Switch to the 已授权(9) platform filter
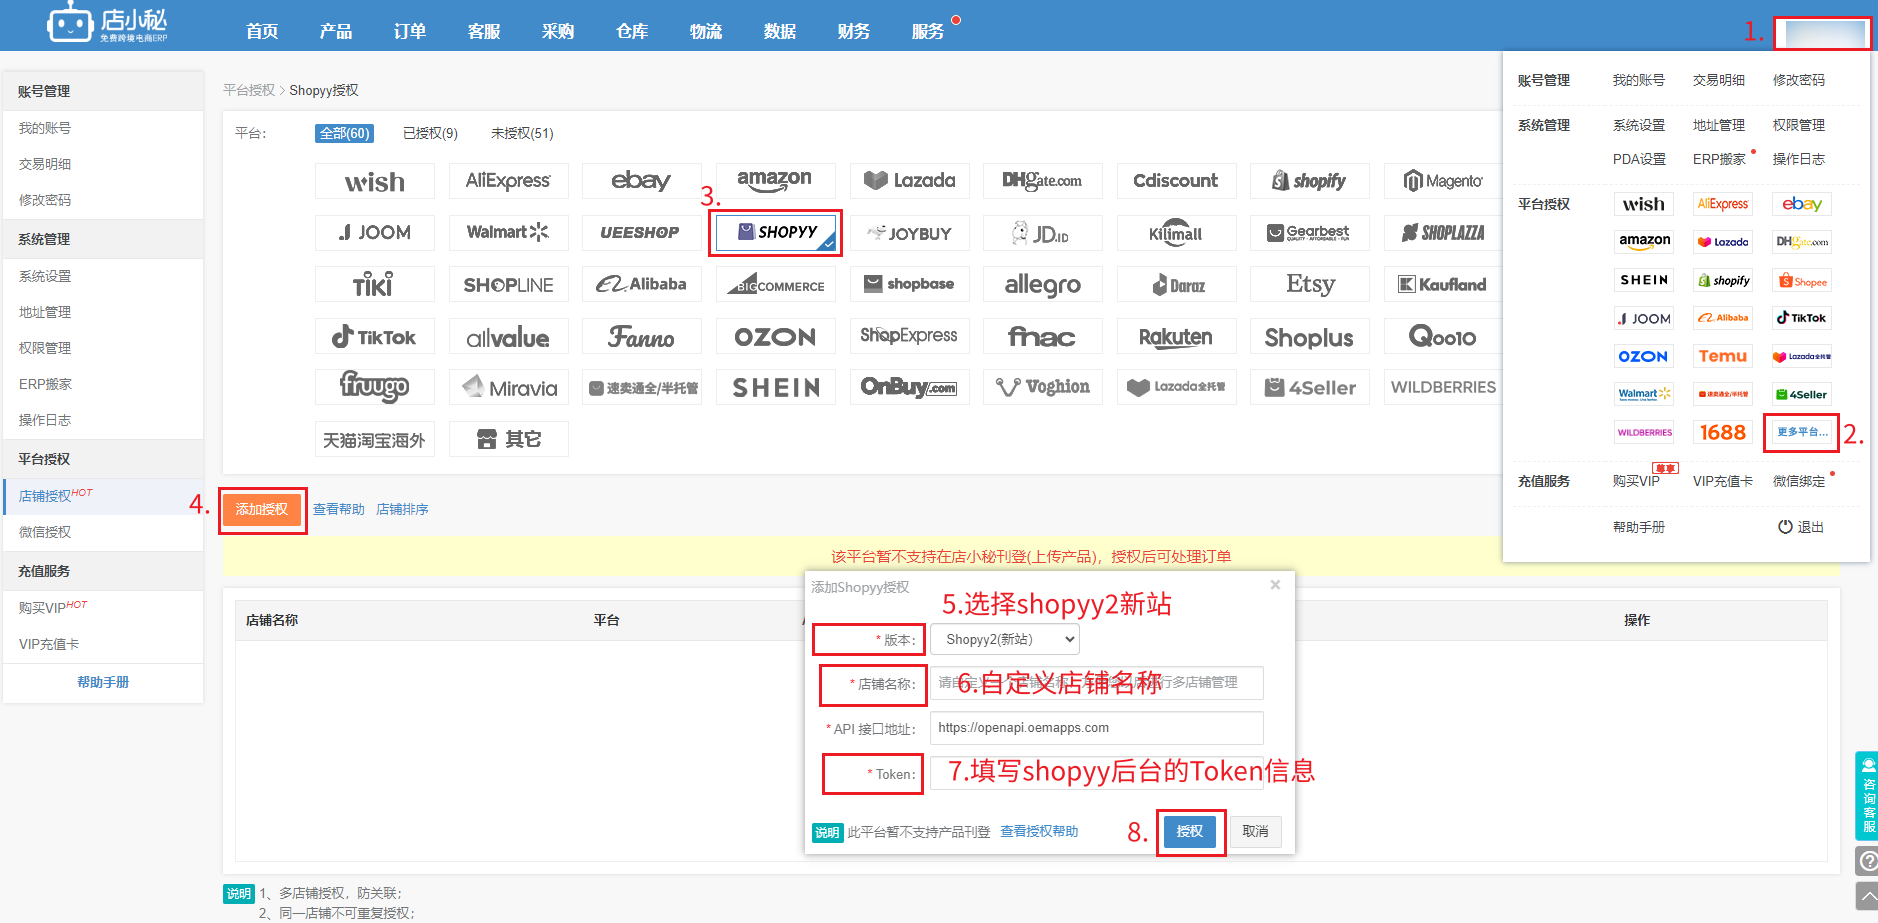The image size is (1878, 923). tap(430, 133)
